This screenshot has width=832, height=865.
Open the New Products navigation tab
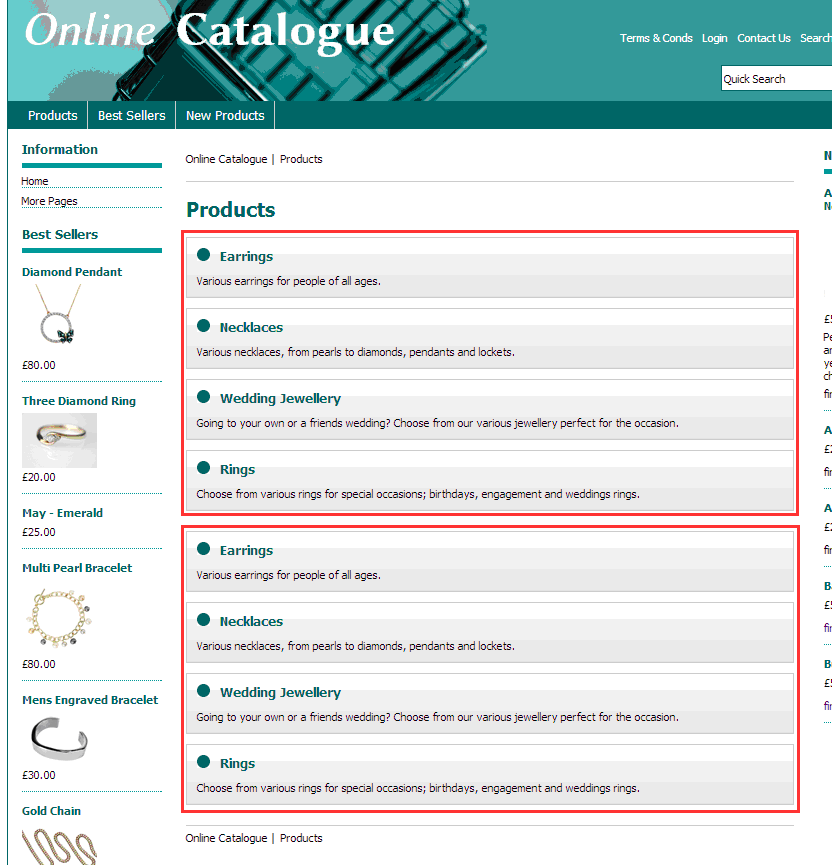225,116
